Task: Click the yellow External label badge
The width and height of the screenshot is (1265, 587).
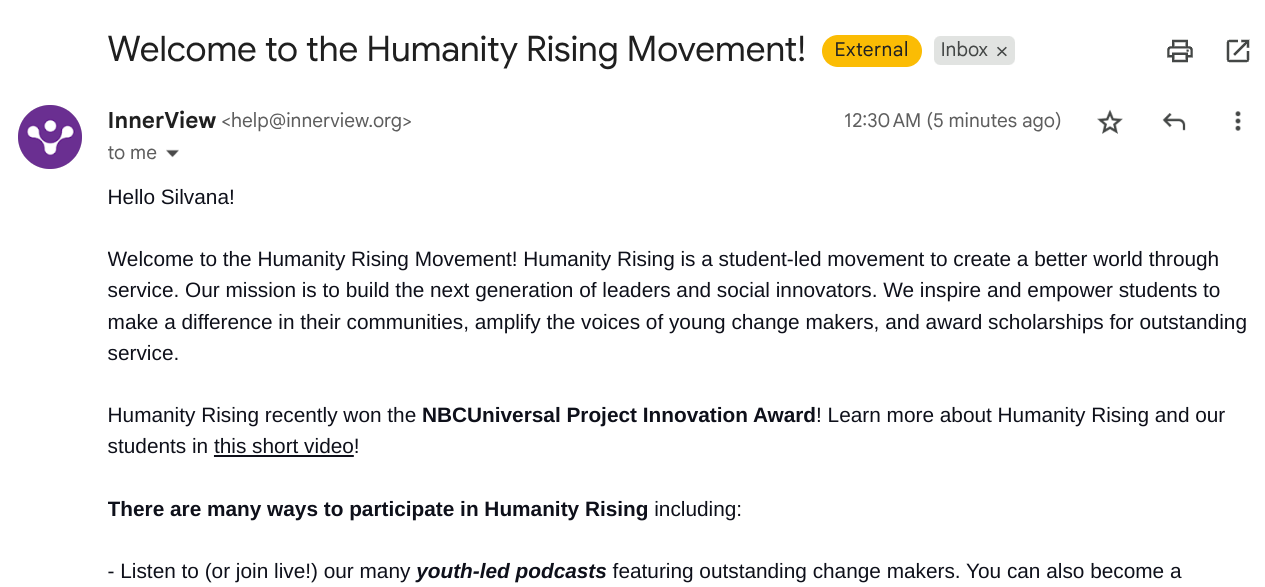Action: coord(871,50)
